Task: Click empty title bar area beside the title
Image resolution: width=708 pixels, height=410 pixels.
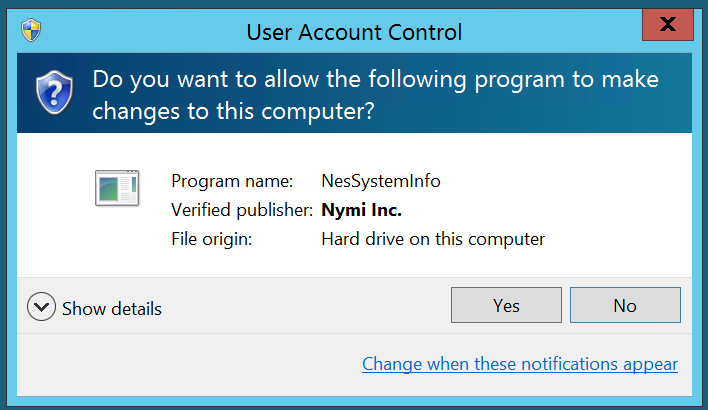Action: 560,32
